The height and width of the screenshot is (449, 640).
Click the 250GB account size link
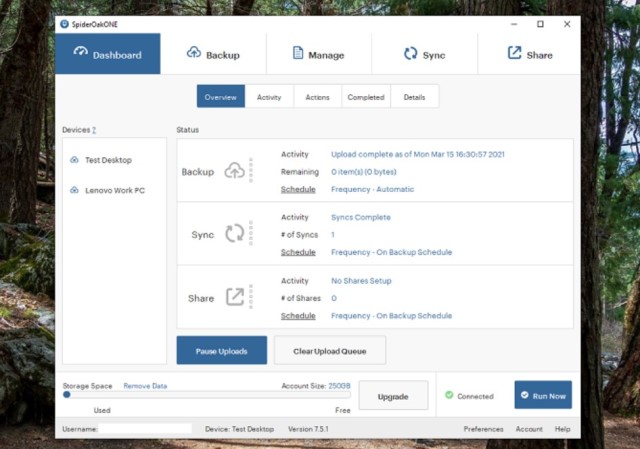(339, 386)
